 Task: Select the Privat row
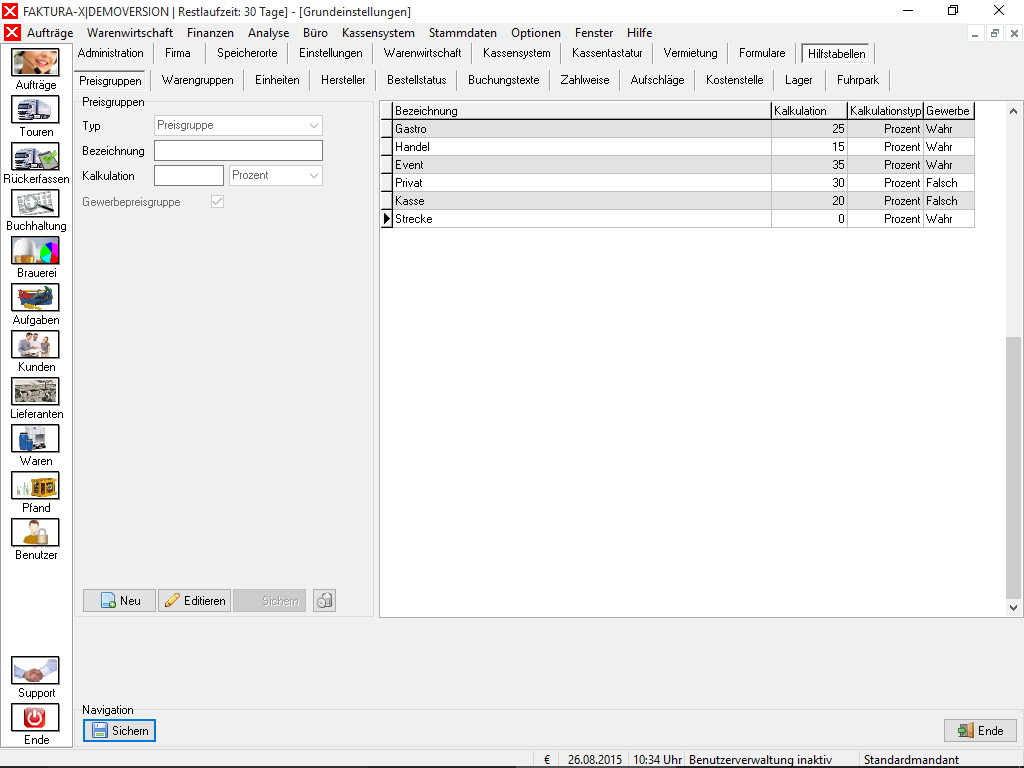pyautogui.click(x=677, y=183)
